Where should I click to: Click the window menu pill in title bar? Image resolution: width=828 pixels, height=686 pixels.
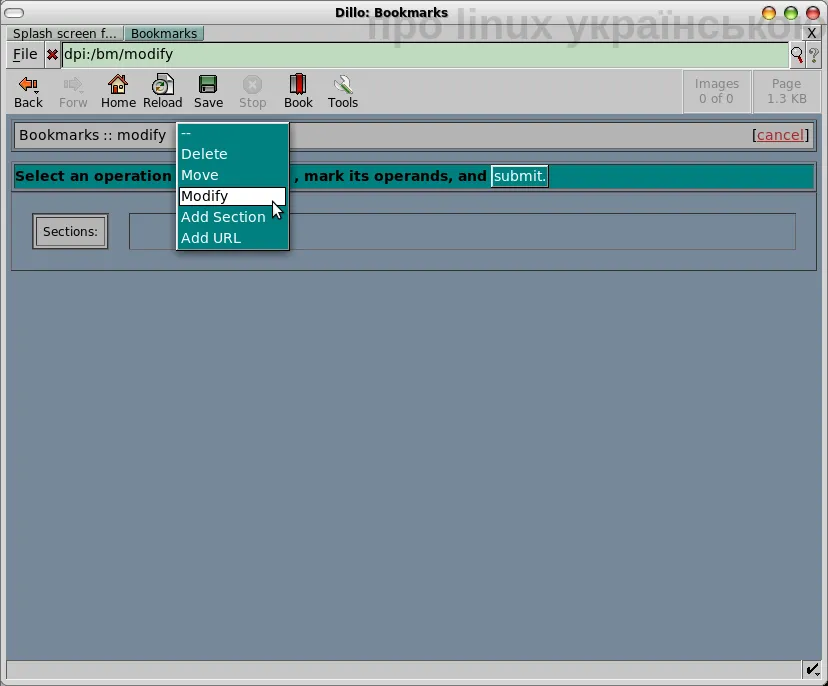(14, 13)
